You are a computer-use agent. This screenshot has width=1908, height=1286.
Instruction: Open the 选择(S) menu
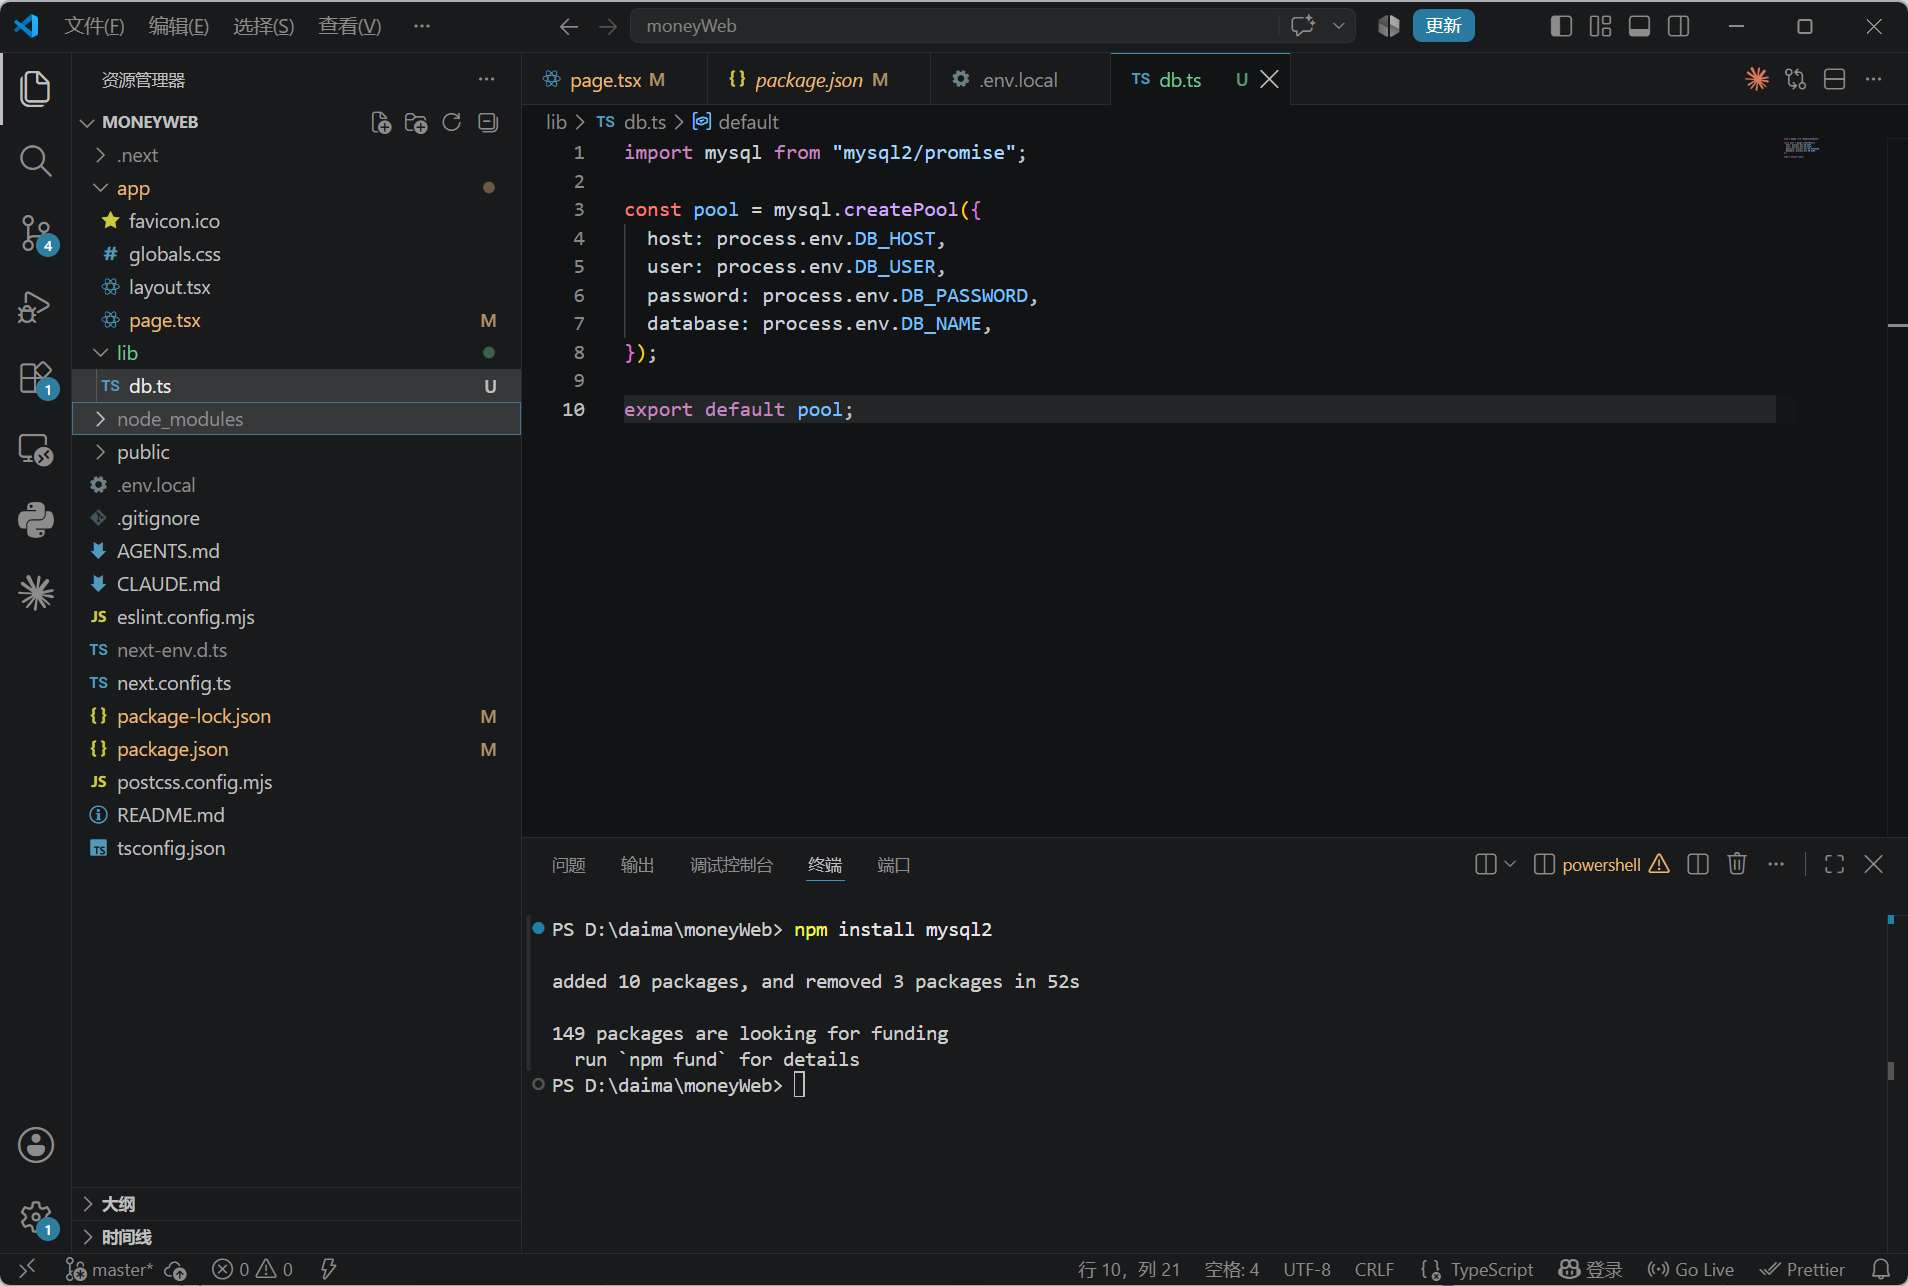(264, 26)
